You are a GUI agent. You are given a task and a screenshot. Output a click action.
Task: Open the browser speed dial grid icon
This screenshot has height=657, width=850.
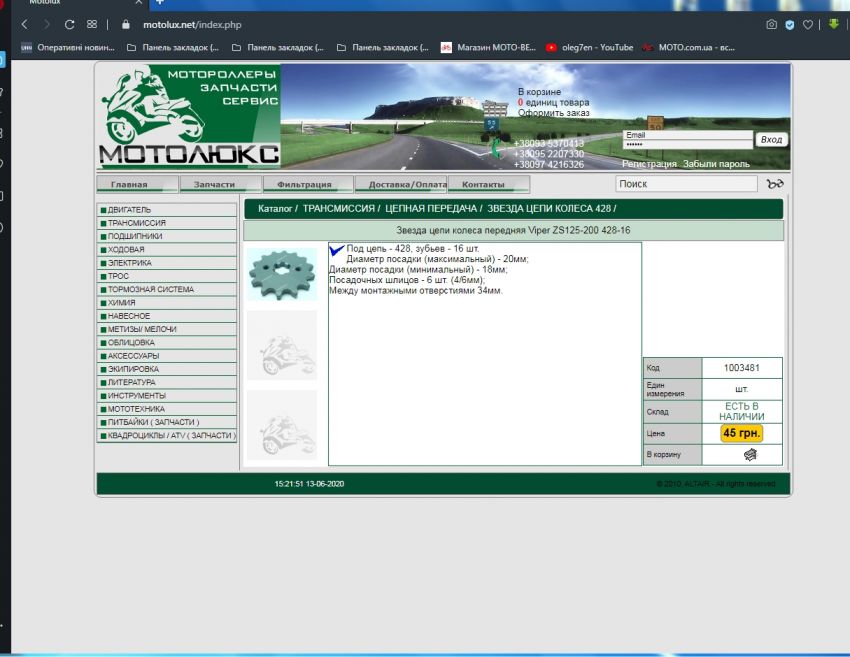(92, 24)
